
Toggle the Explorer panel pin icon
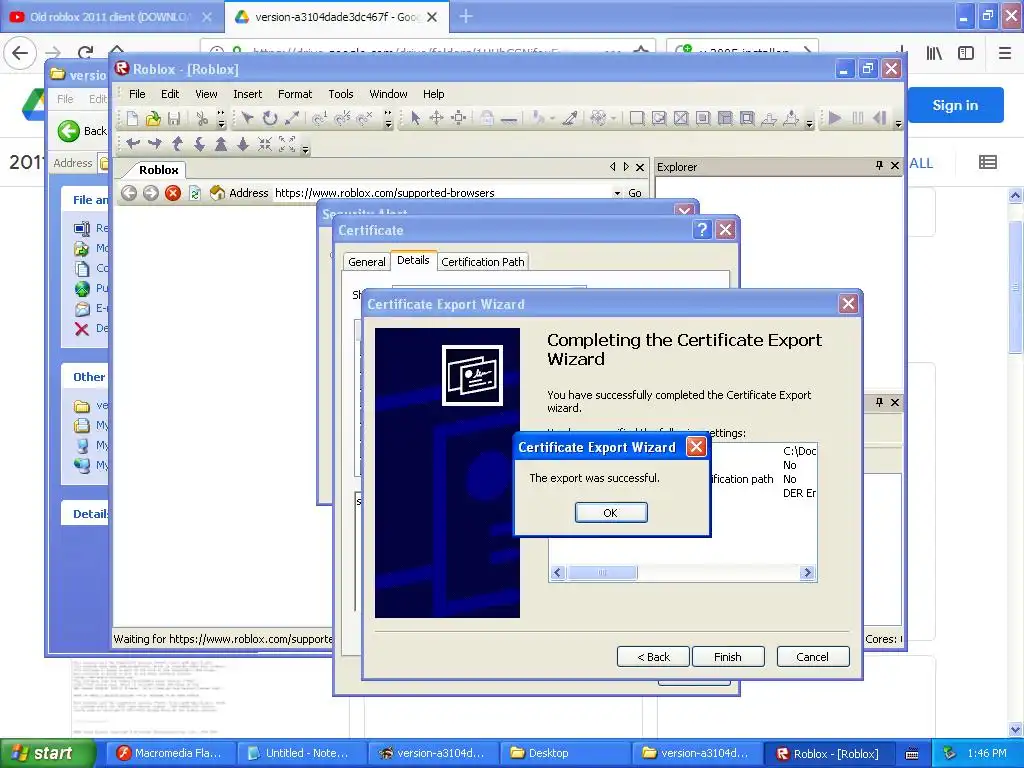pos(879,166)
